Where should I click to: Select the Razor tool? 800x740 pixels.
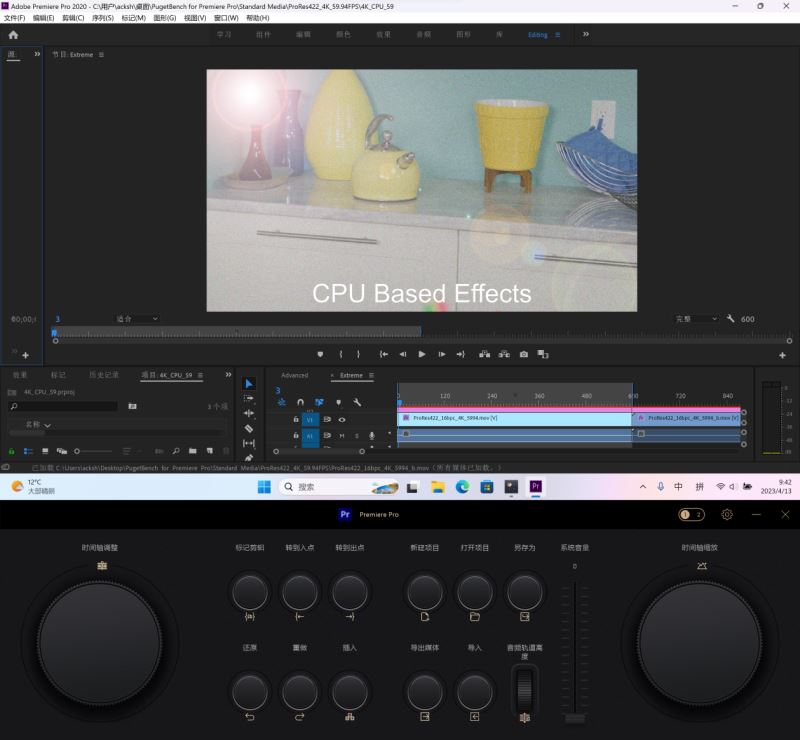pos(249,428)
